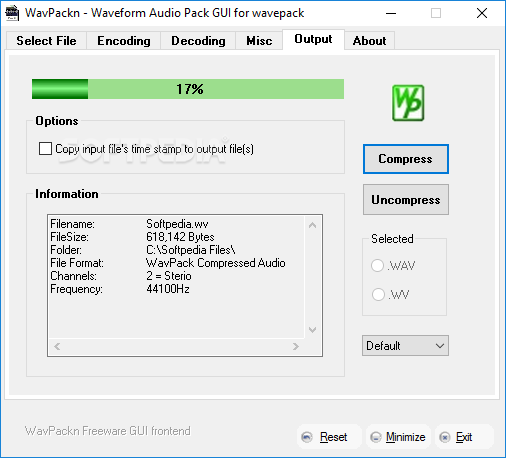The width and height of the screenshot is (506, 458).
Task: Click the WavPackn Freeware GUI frontend text
Action: [x=107, y=431]
